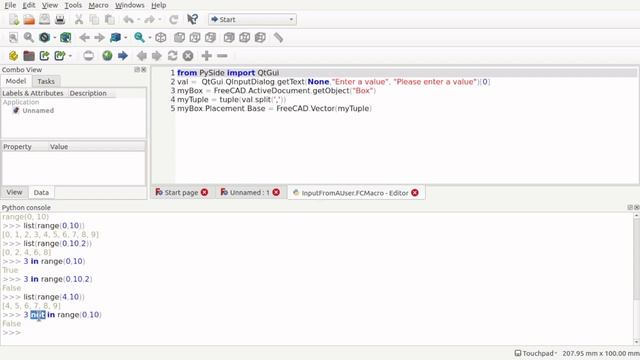This screenshot has width=640, height=360.
Task: Select the View property tab
Action: point(14,192)
